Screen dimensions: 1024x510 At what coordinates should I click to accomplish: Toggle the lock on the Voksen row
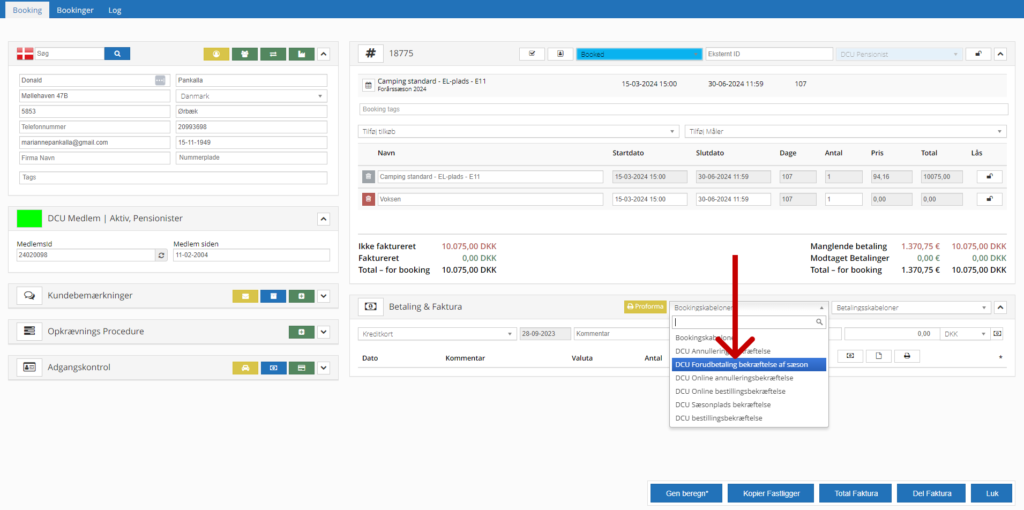[x=989, y=199]
